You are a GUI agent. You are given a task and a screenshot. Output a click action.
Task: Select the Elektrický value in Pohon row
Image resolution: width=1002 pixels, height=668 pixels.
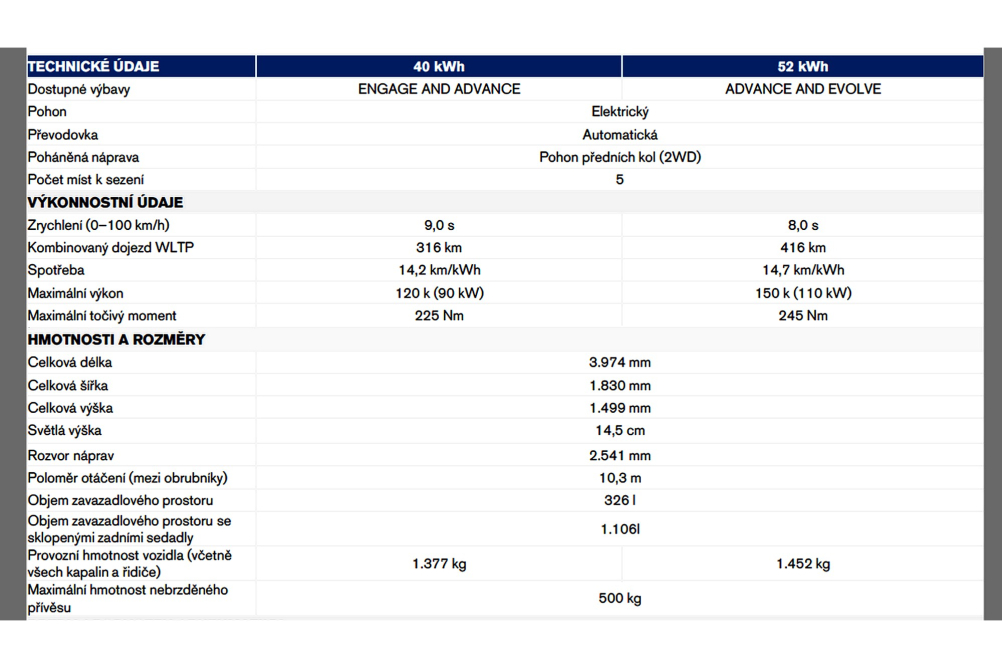coord(620,112)
